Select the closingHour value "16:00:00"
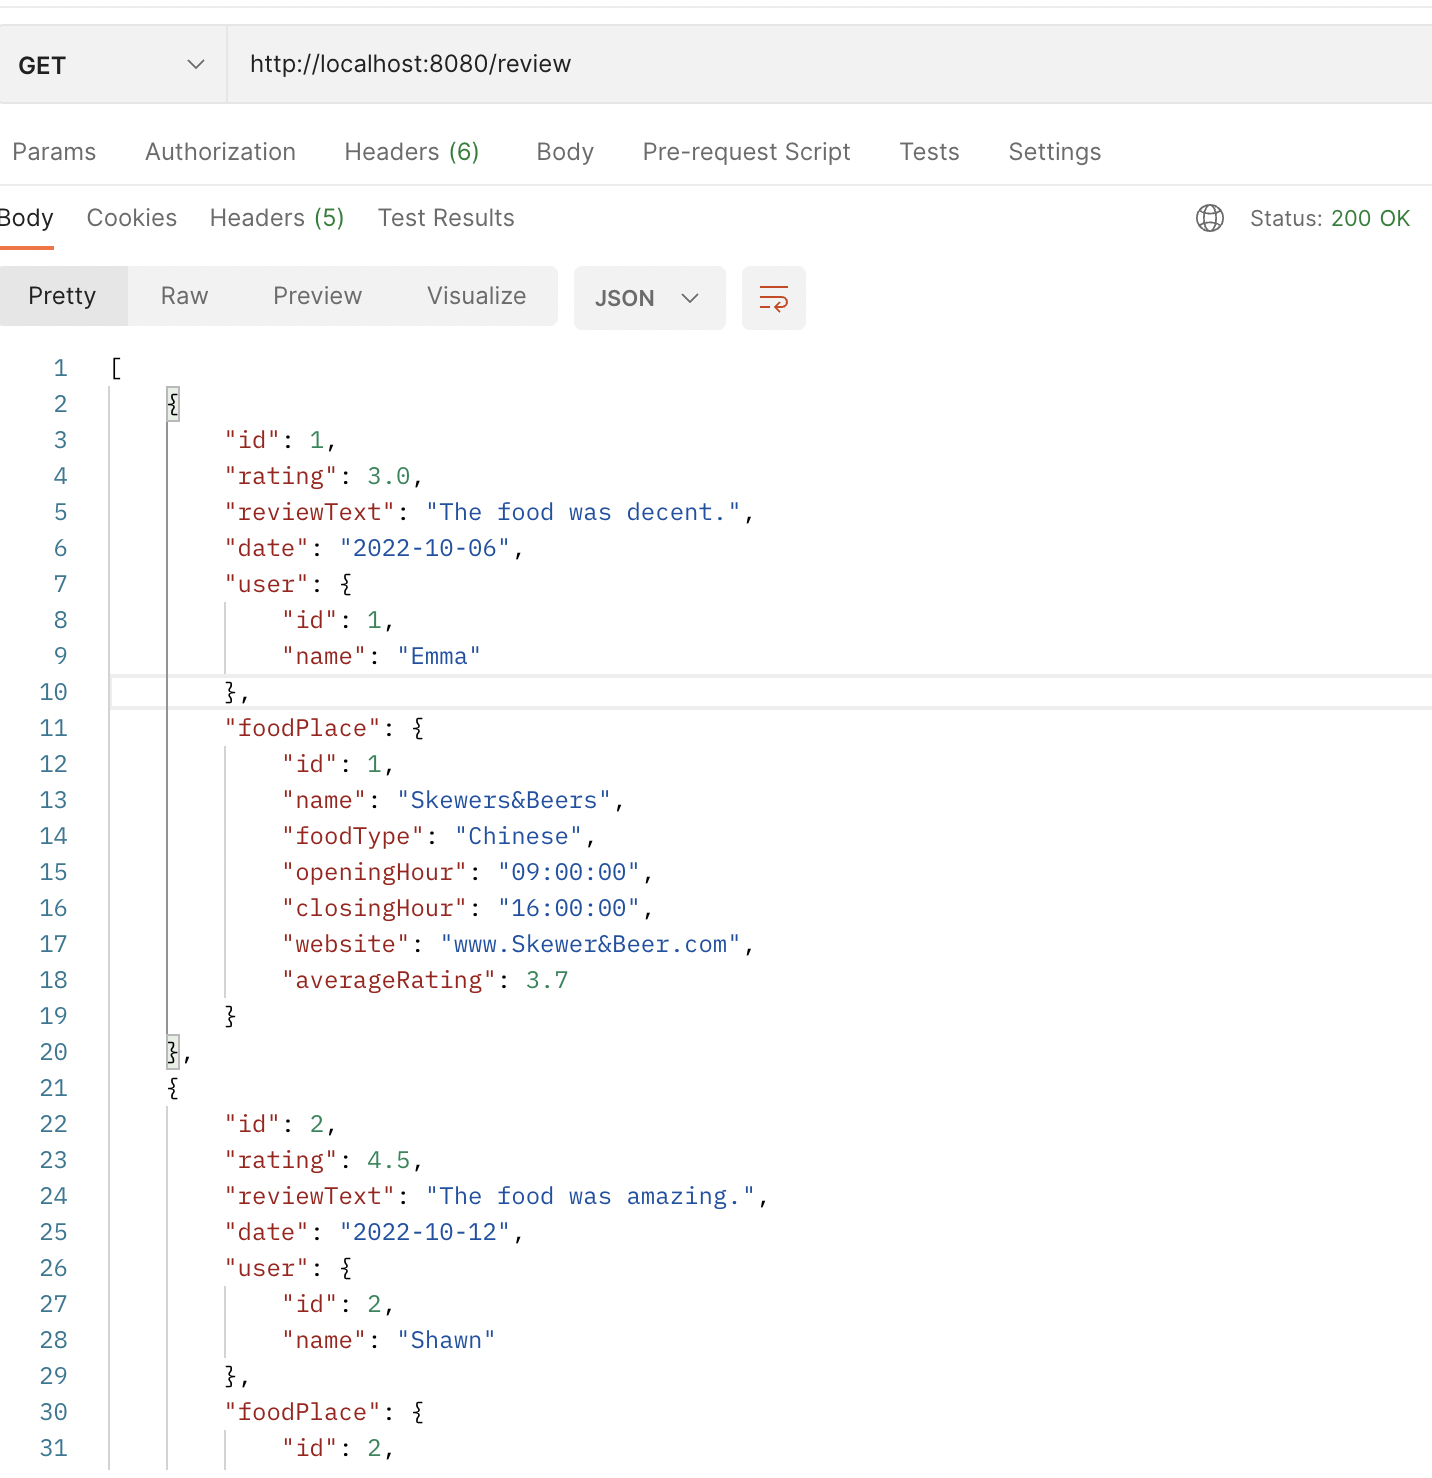The height and width of the screenshot is (1478, 1432). 569,908
